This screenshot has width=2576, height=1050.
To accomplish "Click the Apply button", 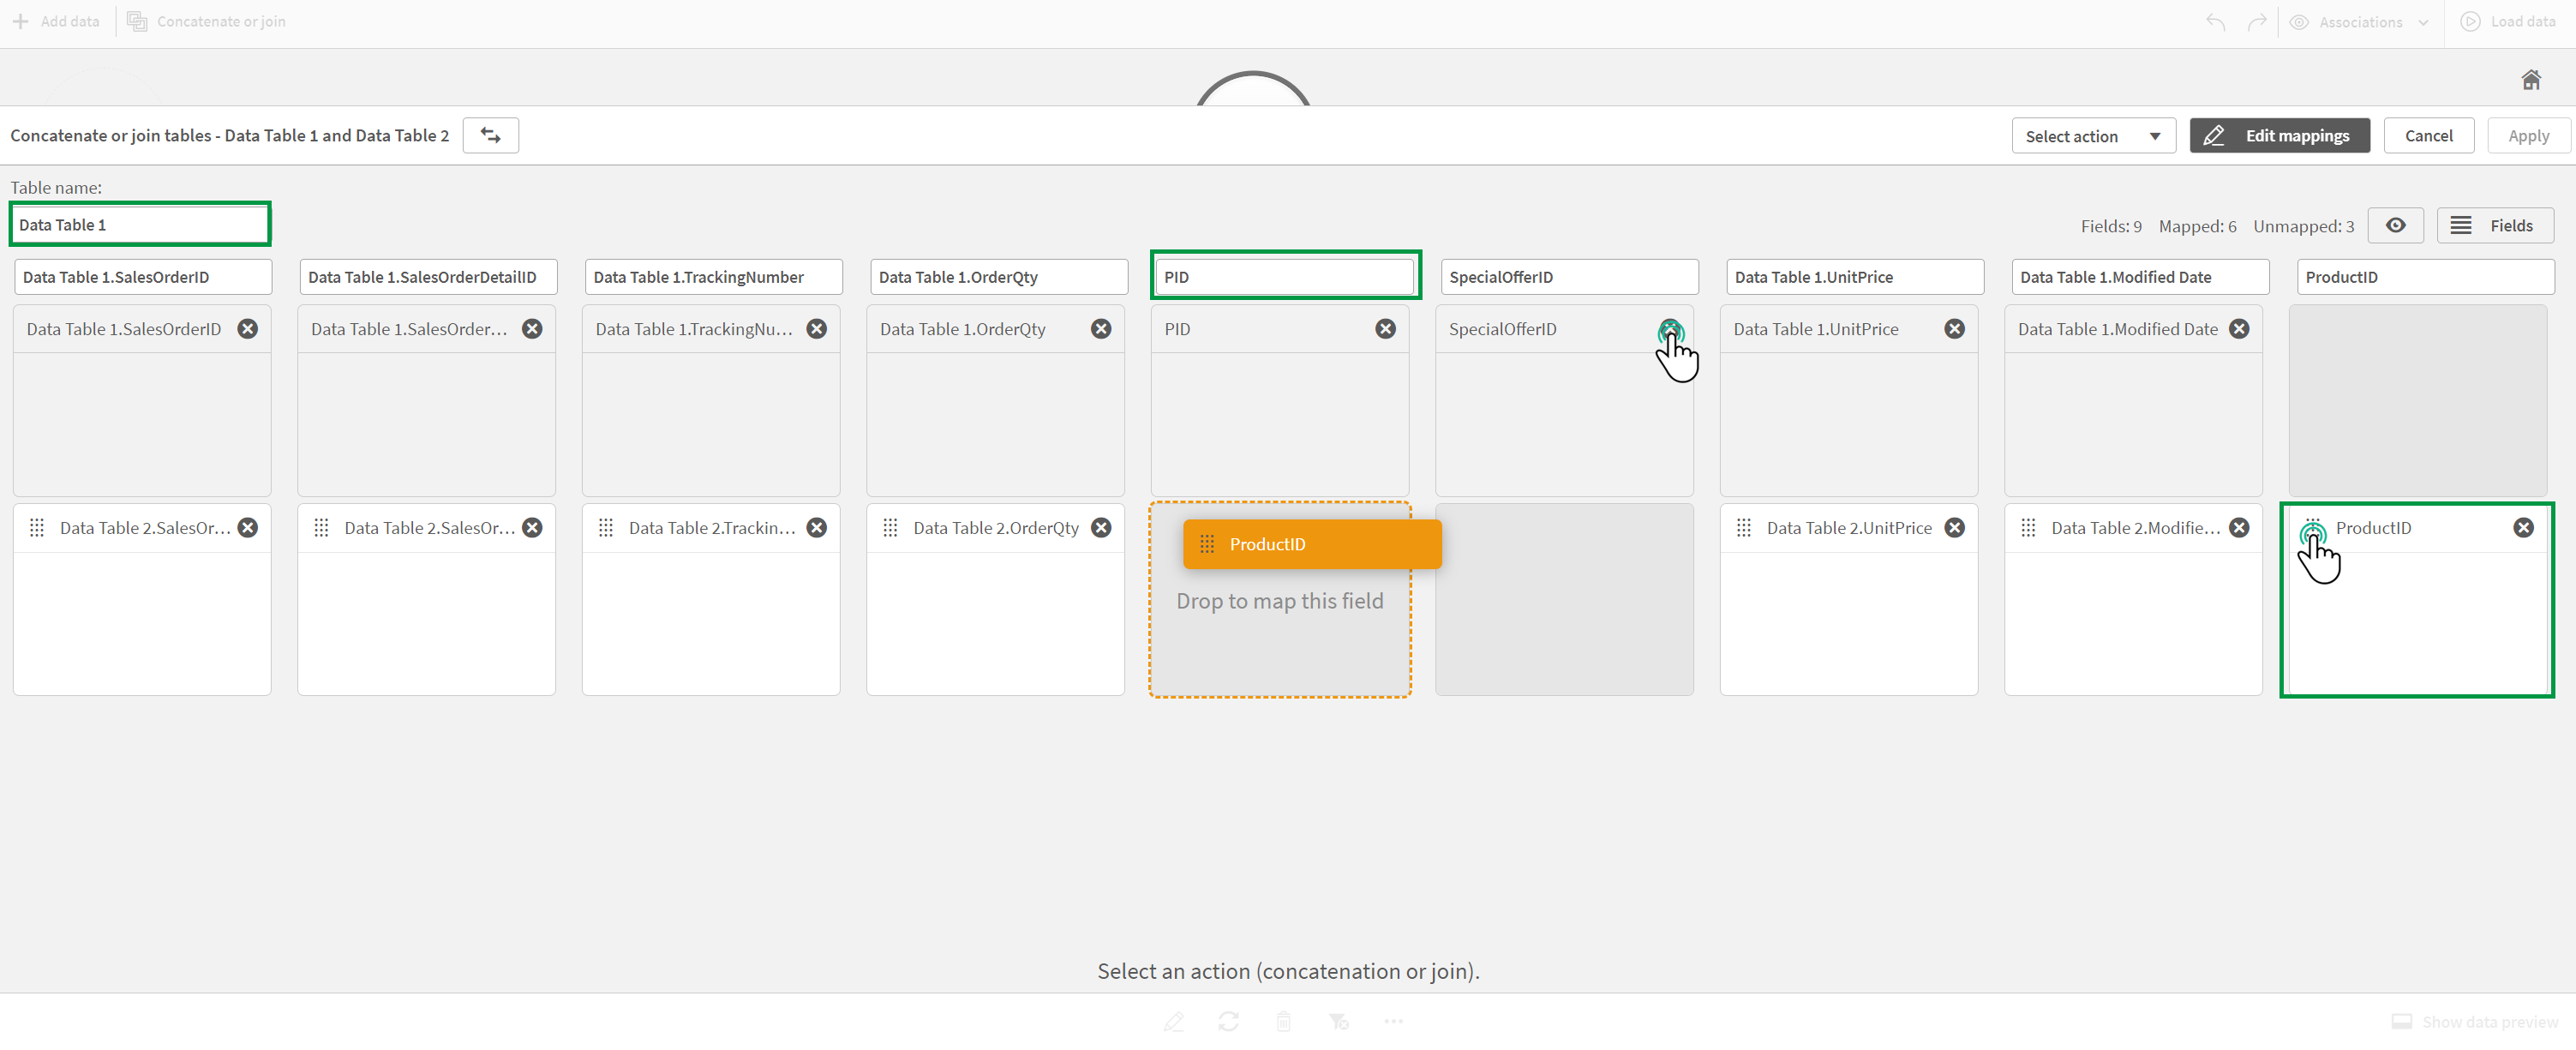I will 2525,135.
